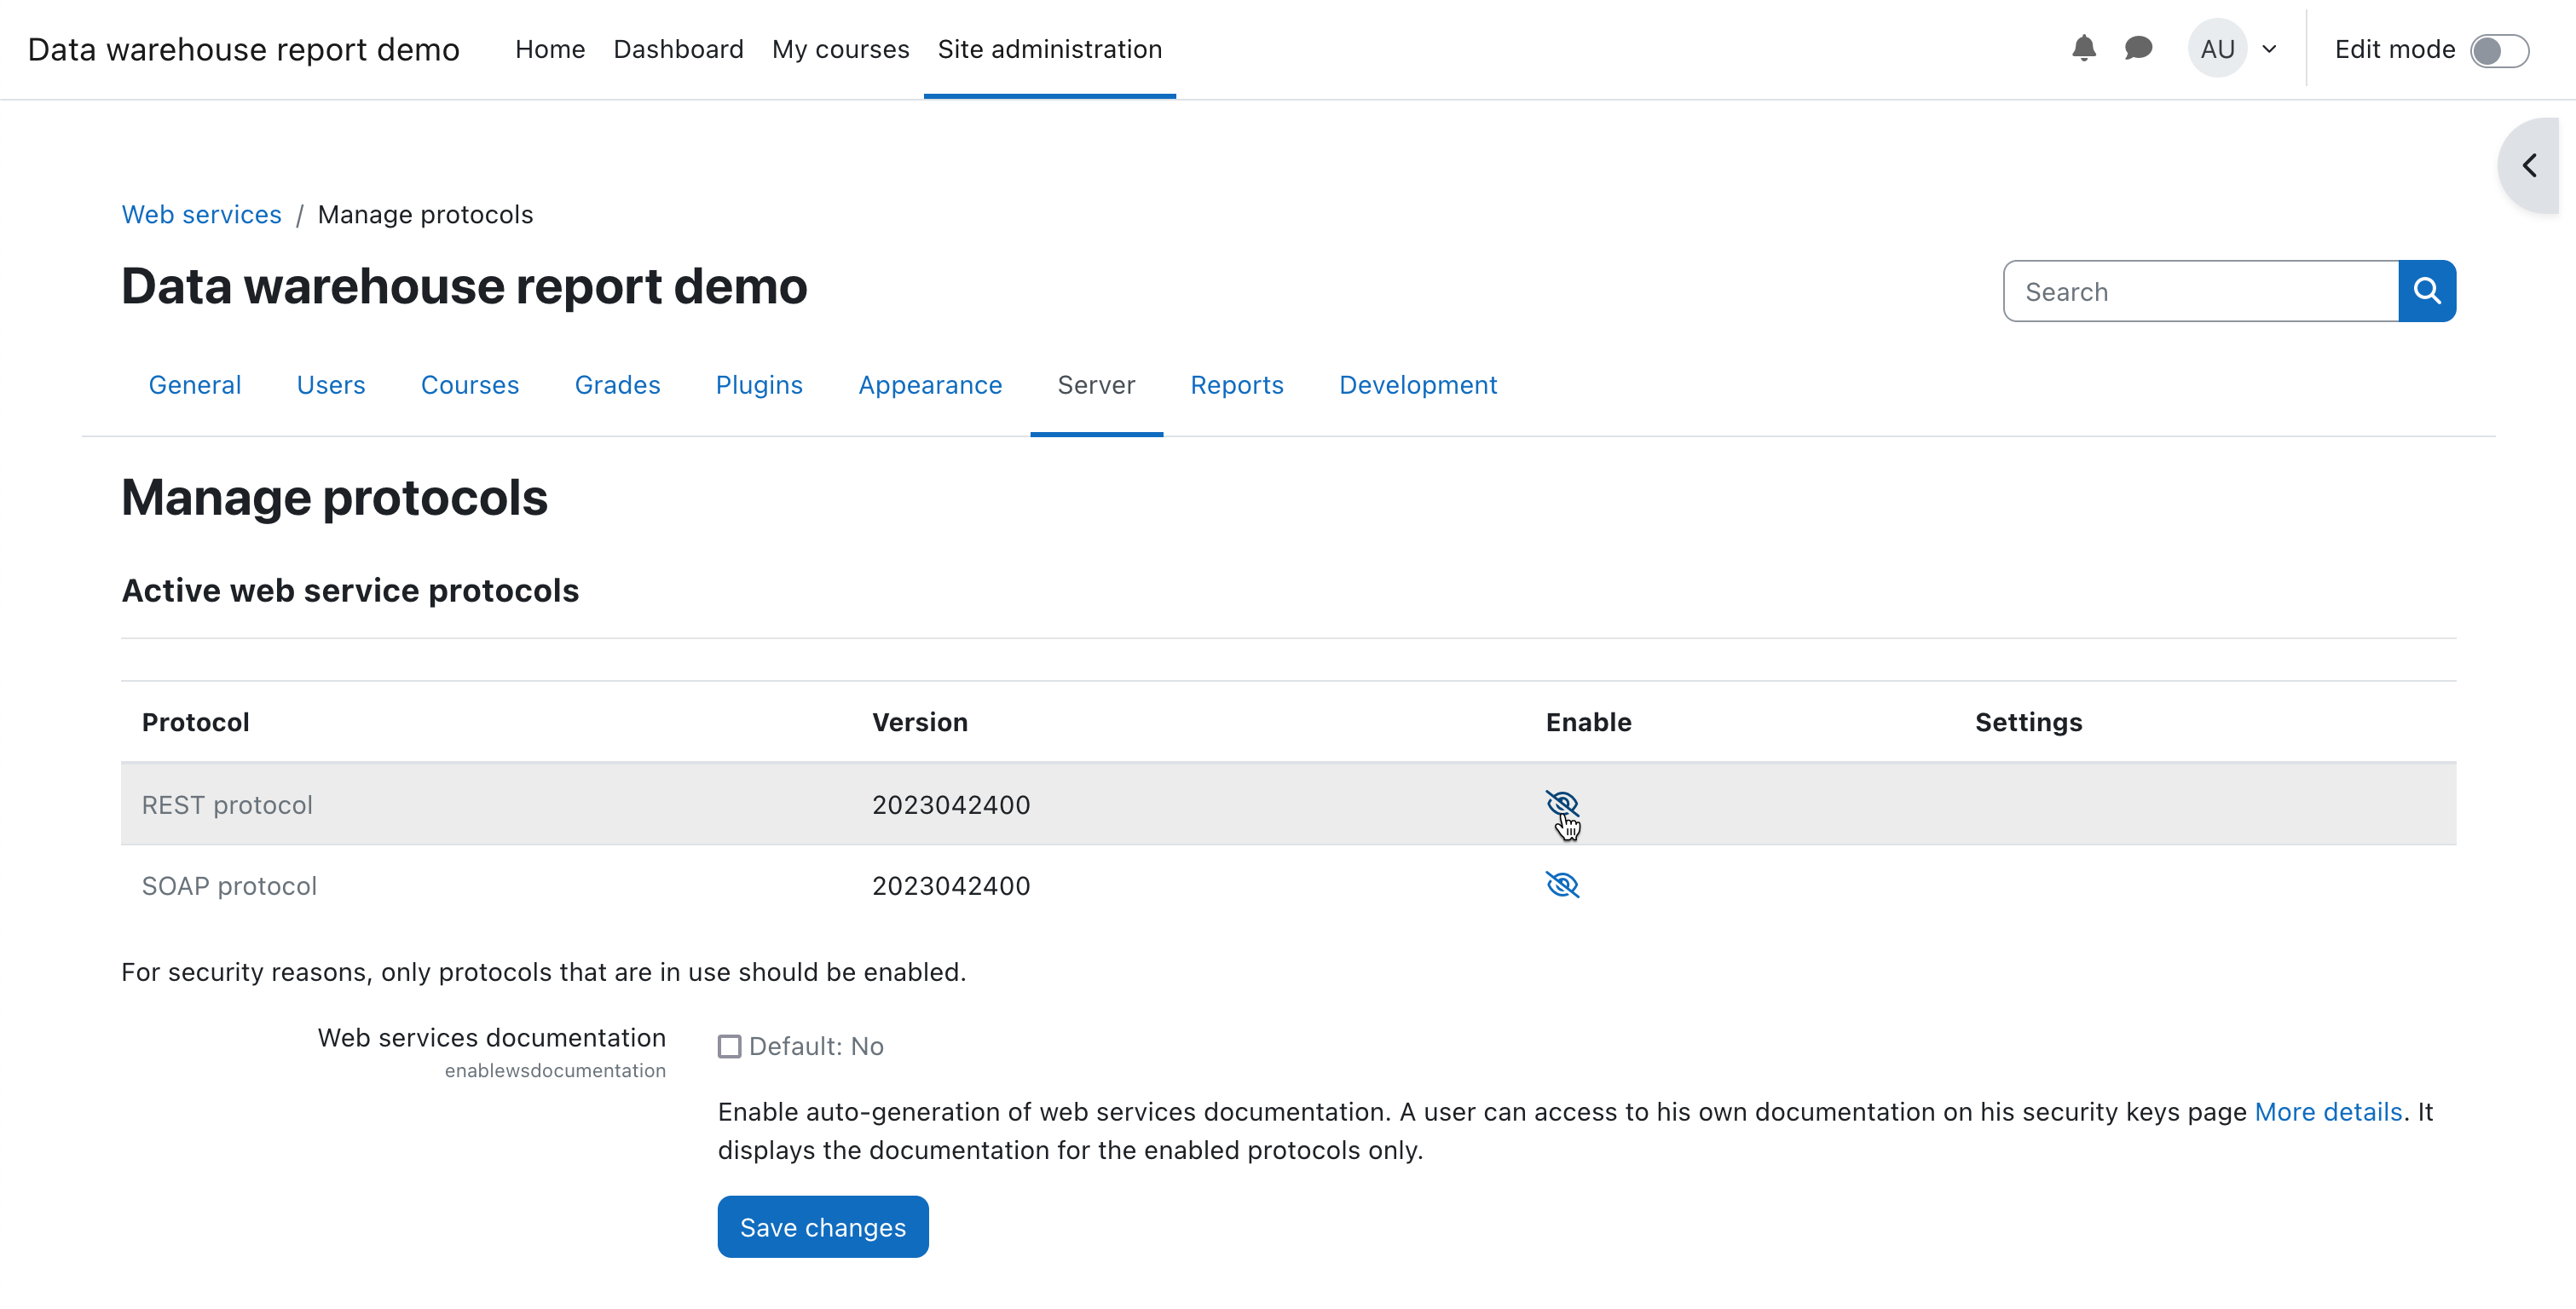
Task: Switch to the Development tab
Action: [x=1417, y=385]
